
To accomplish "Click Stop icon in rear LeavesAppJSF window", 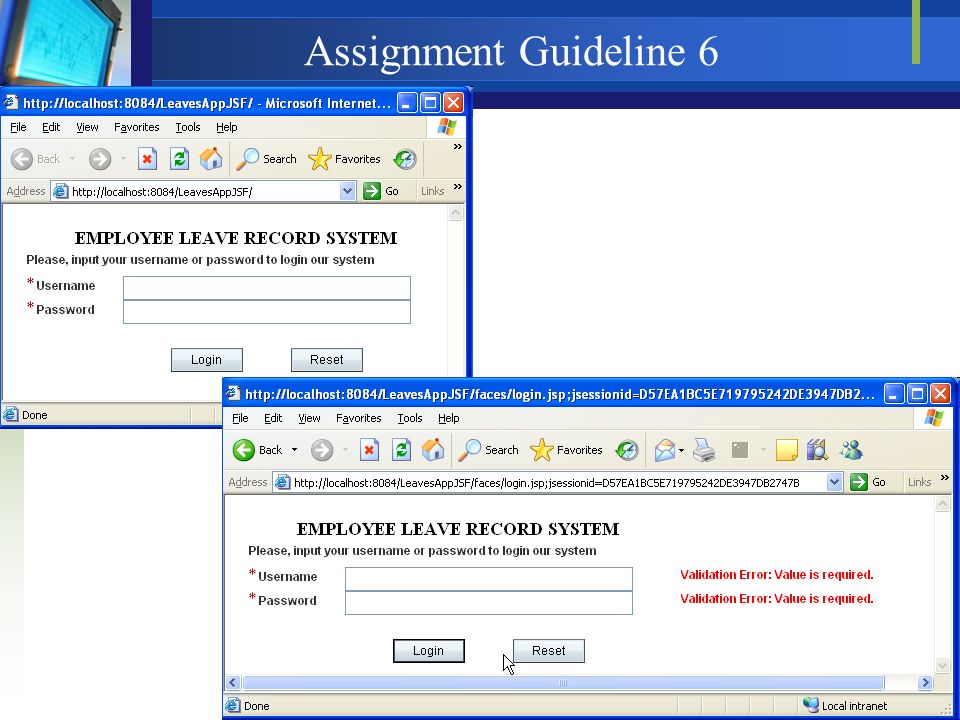I will click(x=147, y=159).
